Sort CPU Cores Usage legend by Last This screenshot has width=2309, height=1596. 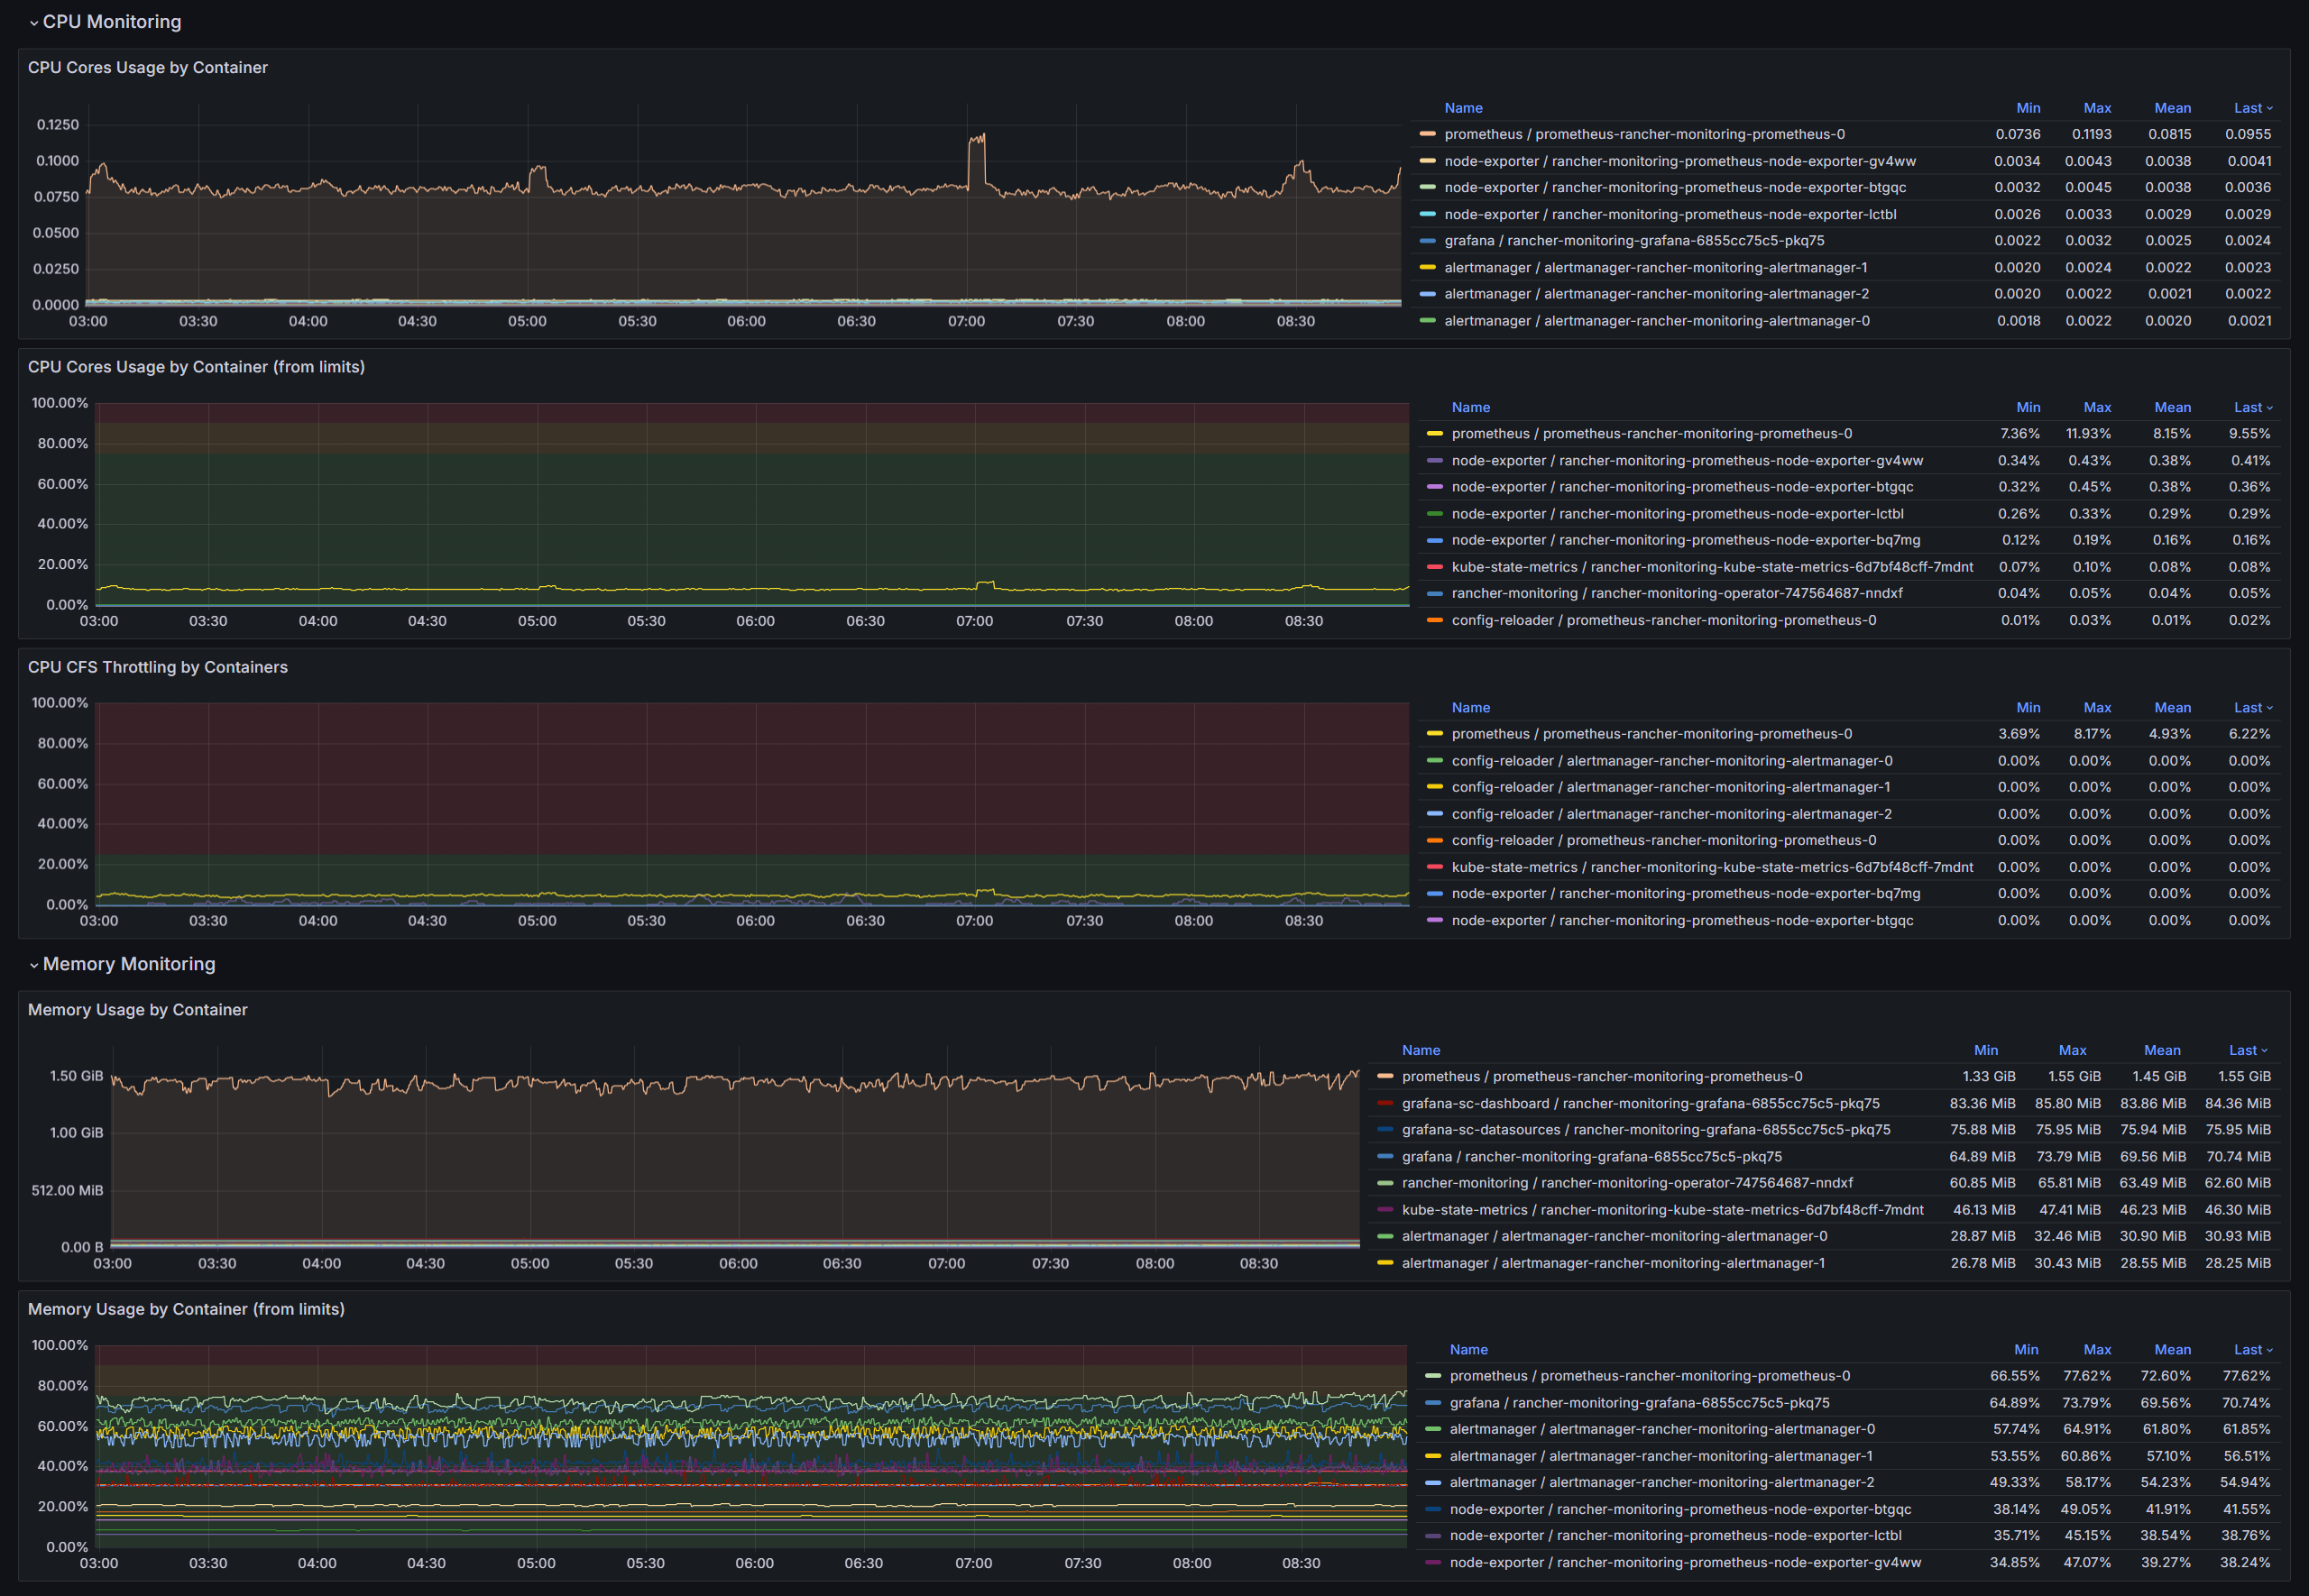2248,108
